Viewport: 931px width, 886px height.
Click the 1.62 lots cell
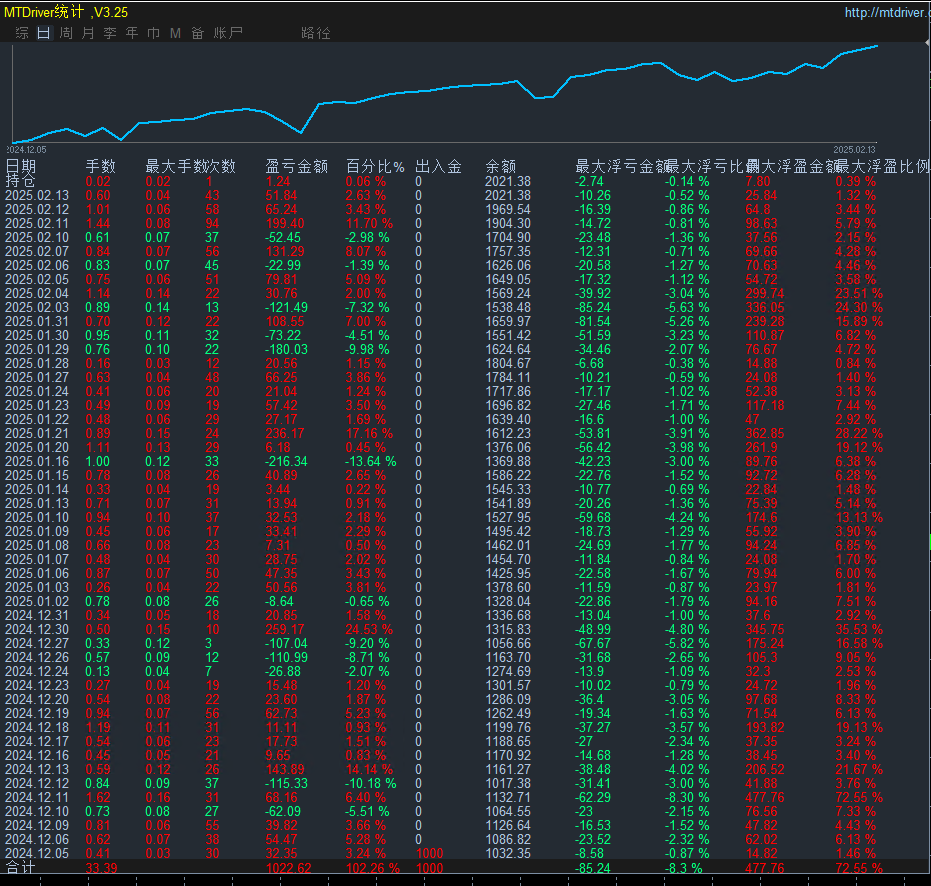point(98,798)
